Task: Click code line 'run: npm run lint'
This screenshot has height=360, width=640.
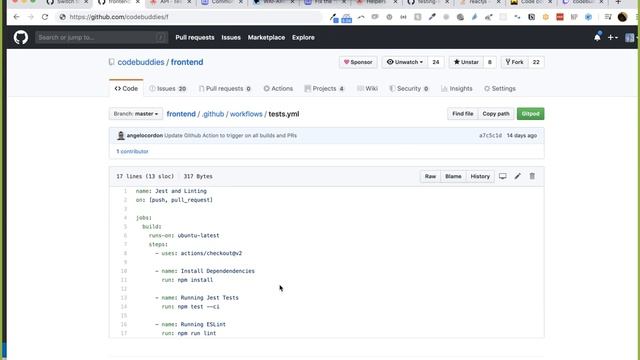Action: tap(189, 333)
